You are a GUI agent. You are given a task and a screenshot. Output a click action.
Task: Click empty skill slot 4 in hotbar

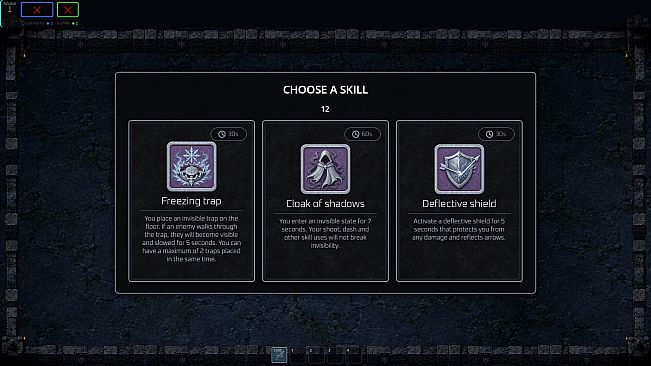[x=353, y=356]
